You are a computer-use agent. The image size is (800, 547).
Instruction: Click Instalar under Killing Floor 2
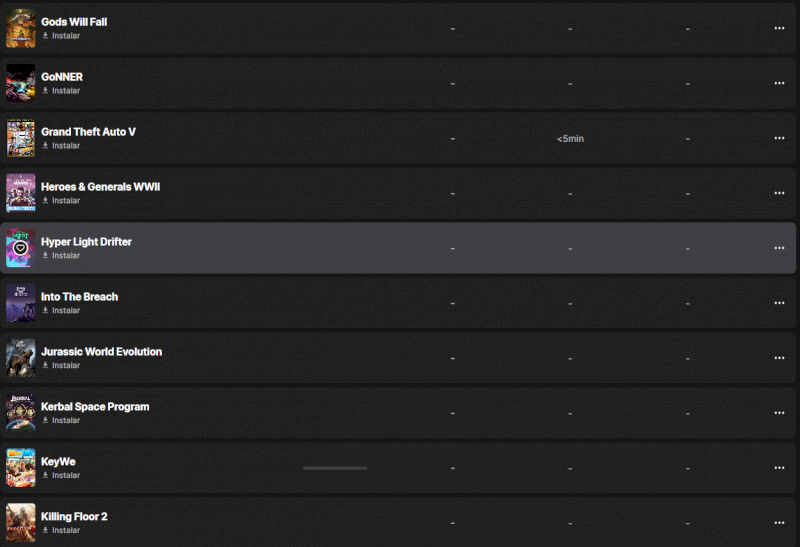[61, 531]
